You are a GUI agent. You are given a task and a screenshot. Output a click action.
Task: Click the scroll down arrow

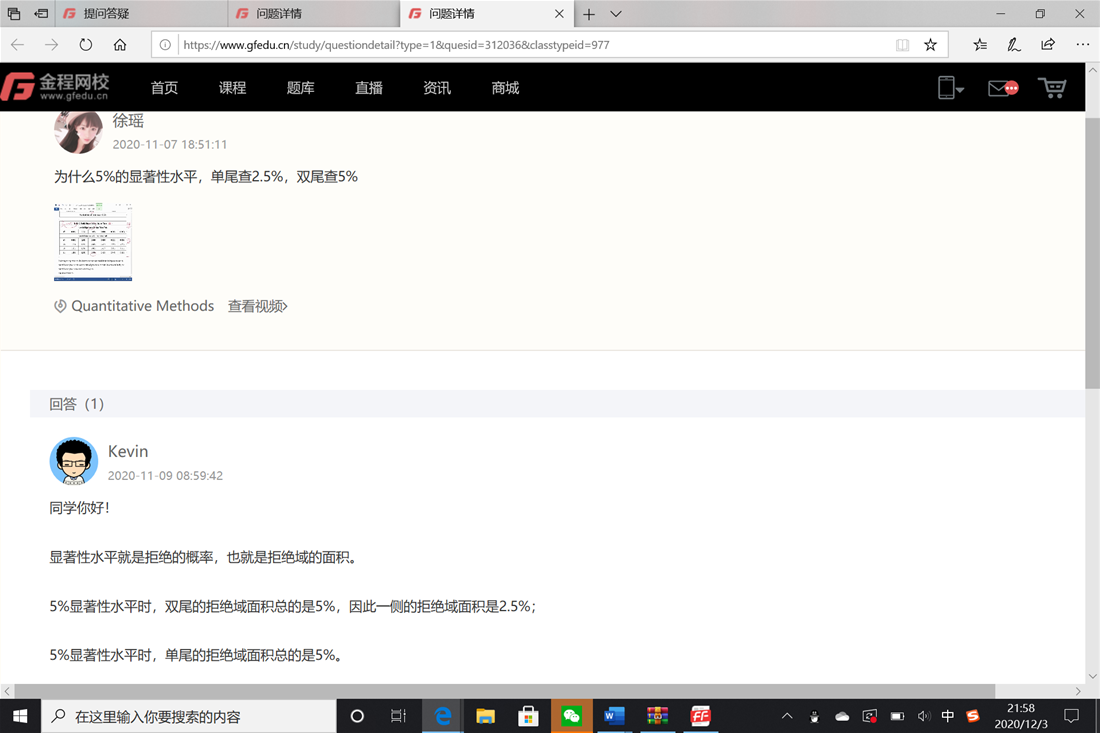tap(1092, 676)
